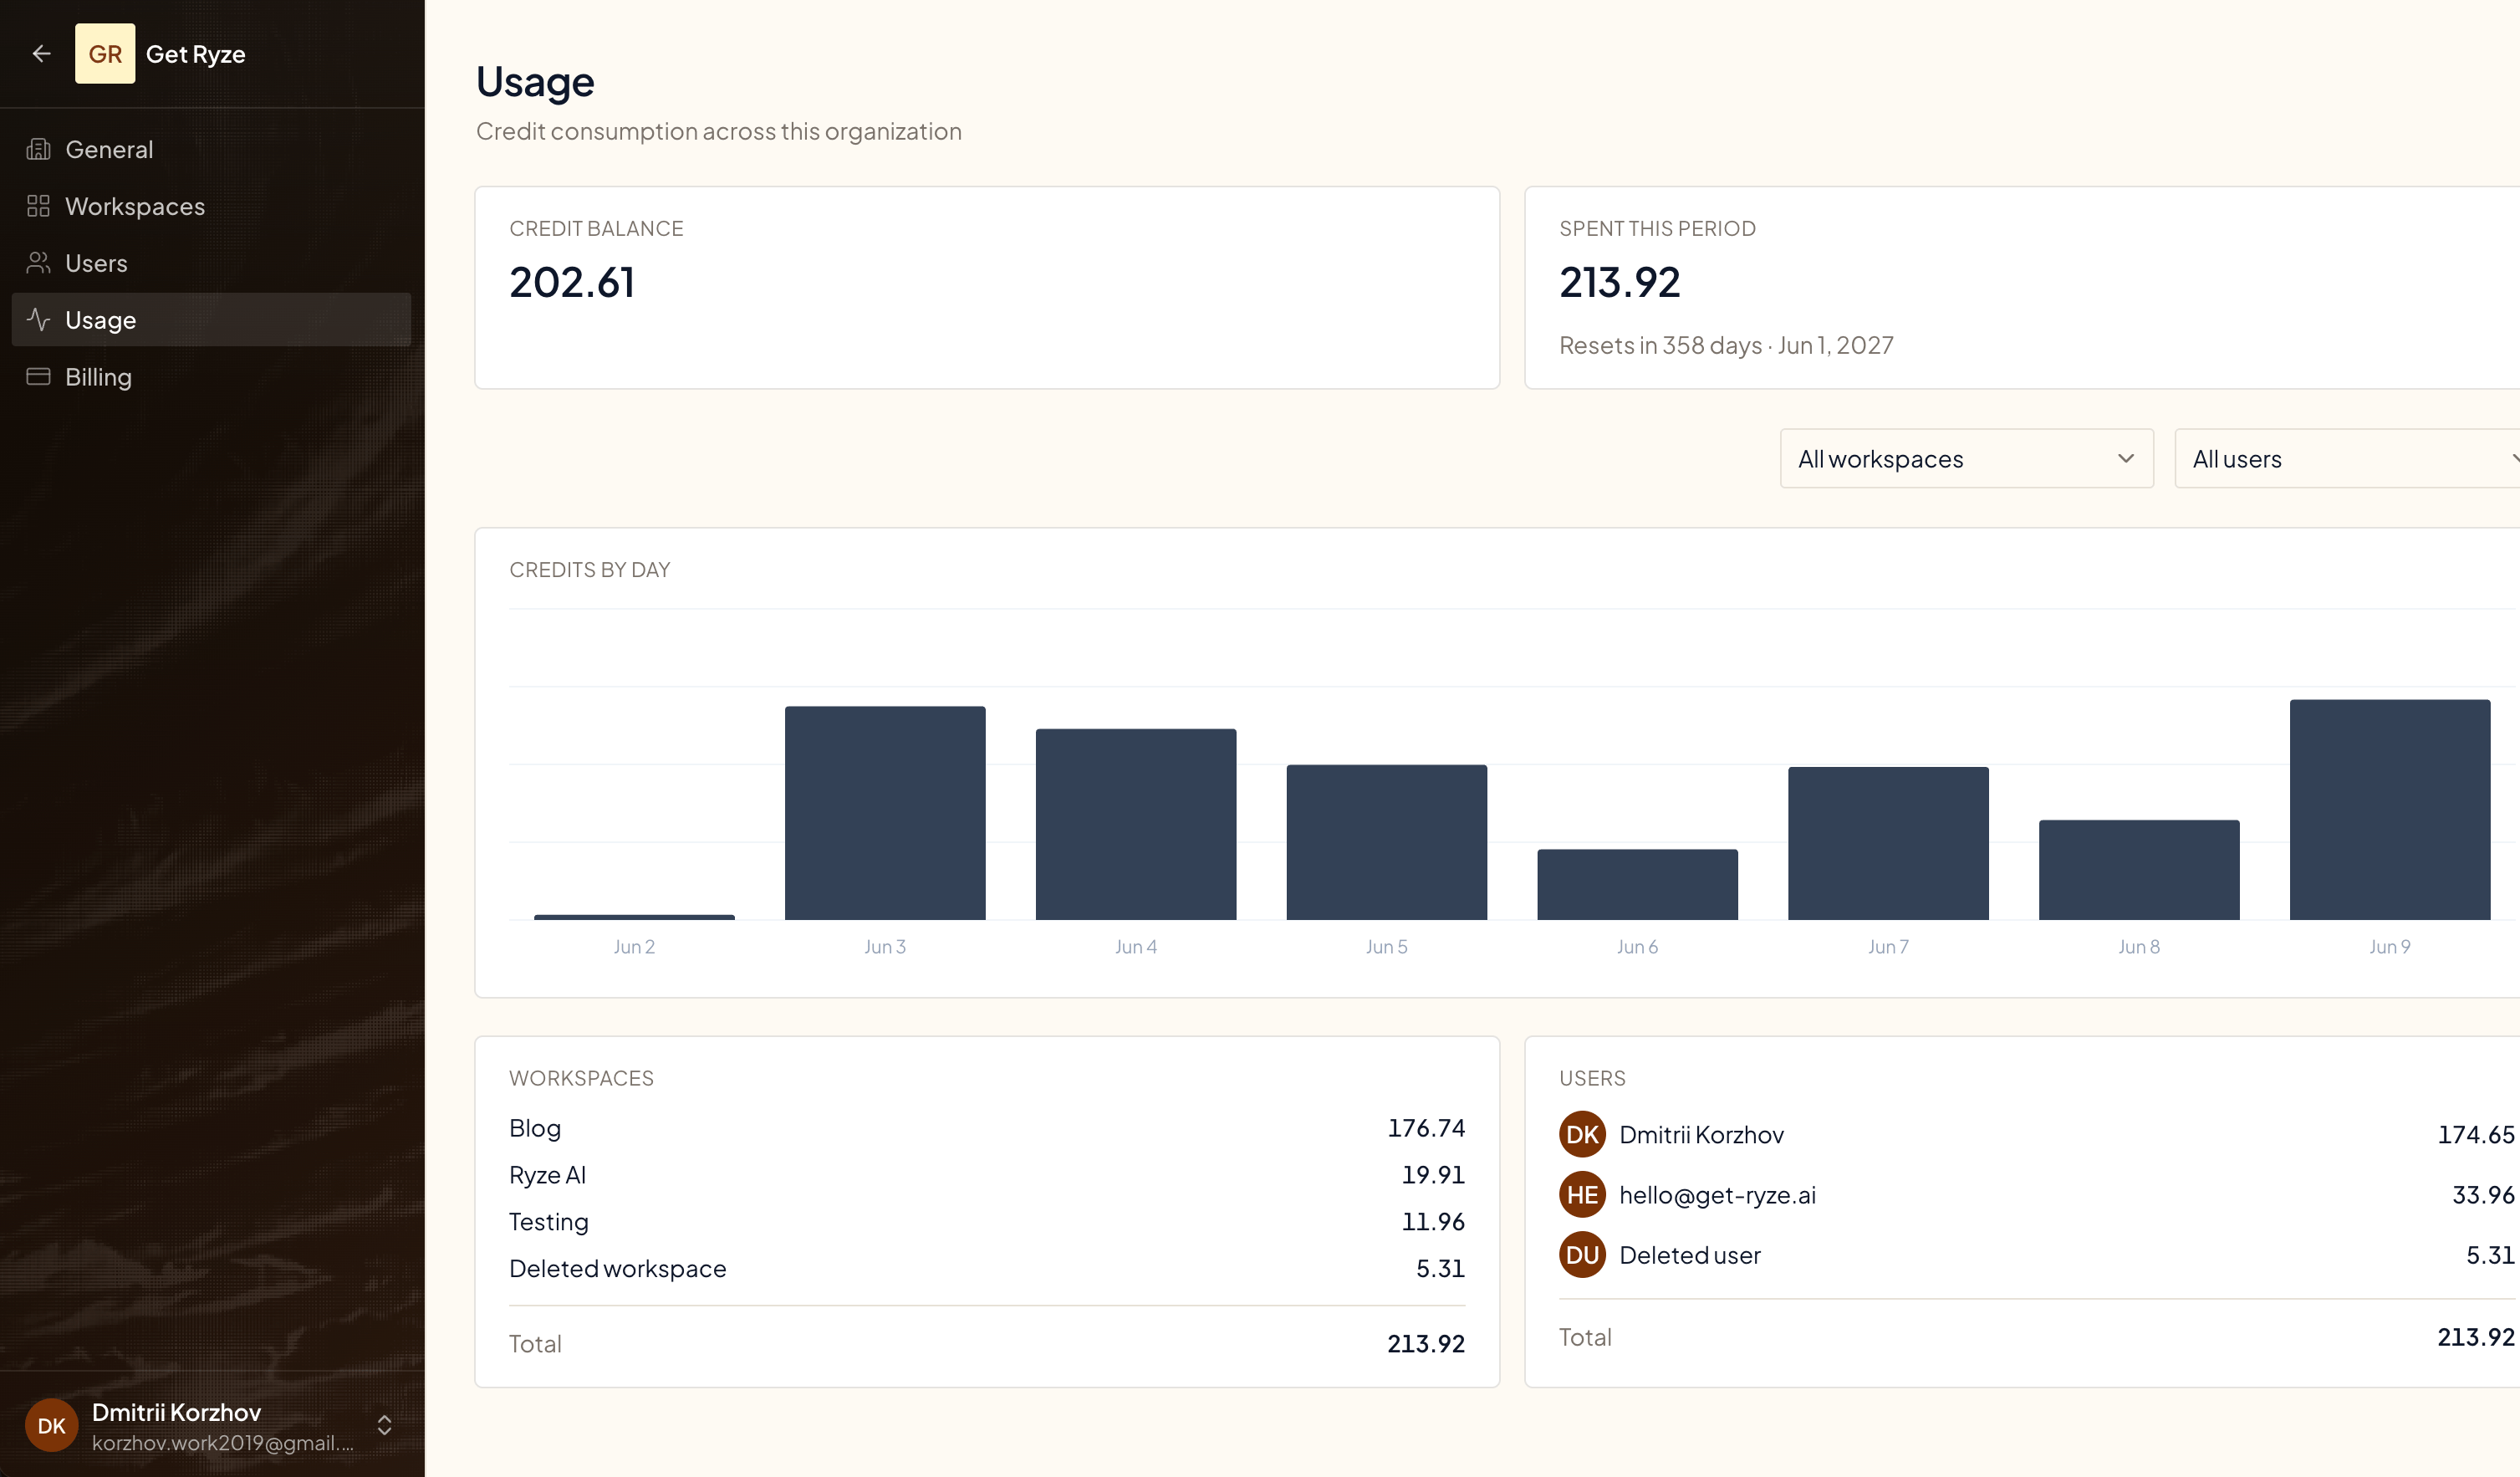Click the 19.91 value for Ryze AI
Viewport: 2520px width, 1477px height.
pyautogui.click(x=1433, y=1175)
